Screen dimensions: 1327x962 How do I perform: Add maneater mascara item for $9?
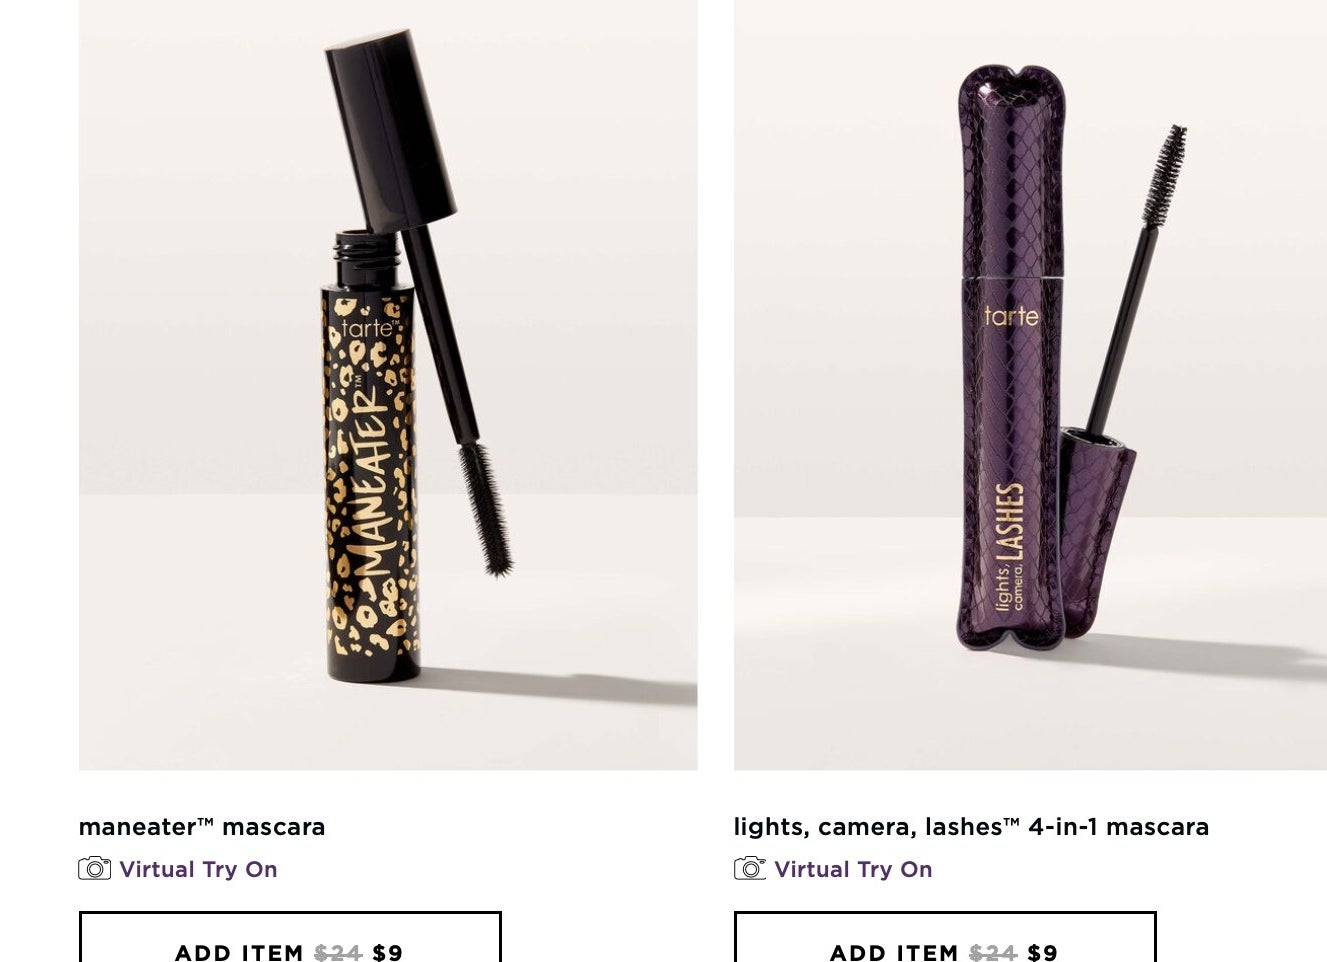(290, 938)
